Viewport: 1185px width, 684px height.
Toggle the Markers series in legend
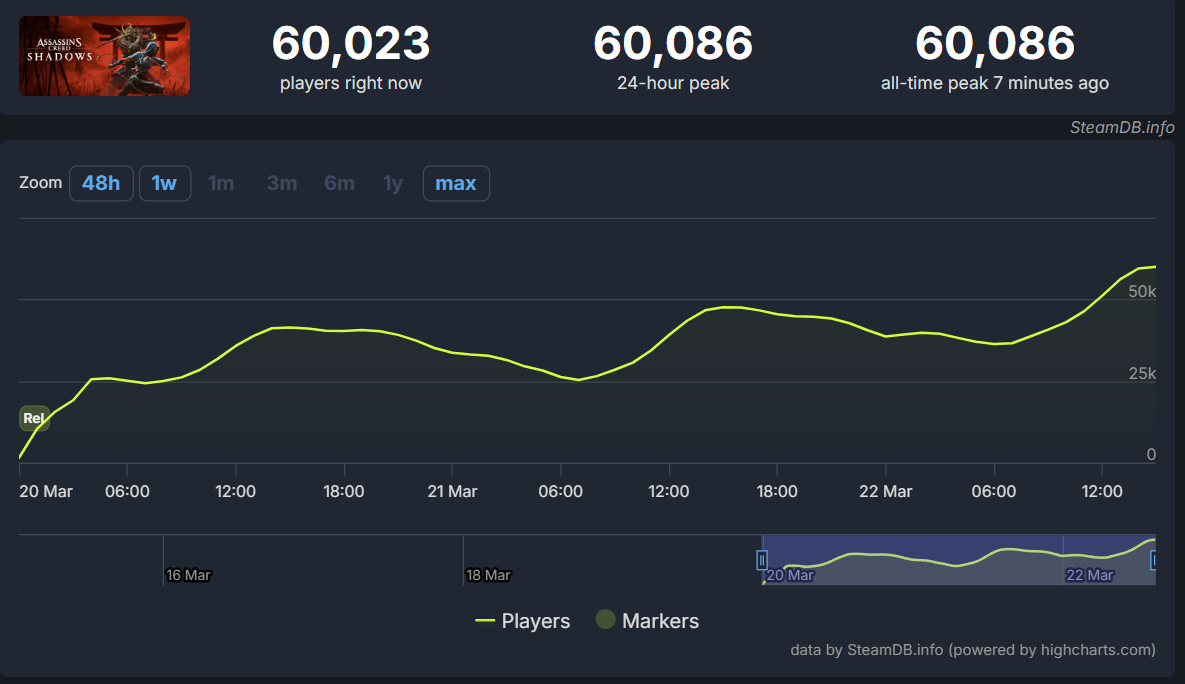[647, 621]
